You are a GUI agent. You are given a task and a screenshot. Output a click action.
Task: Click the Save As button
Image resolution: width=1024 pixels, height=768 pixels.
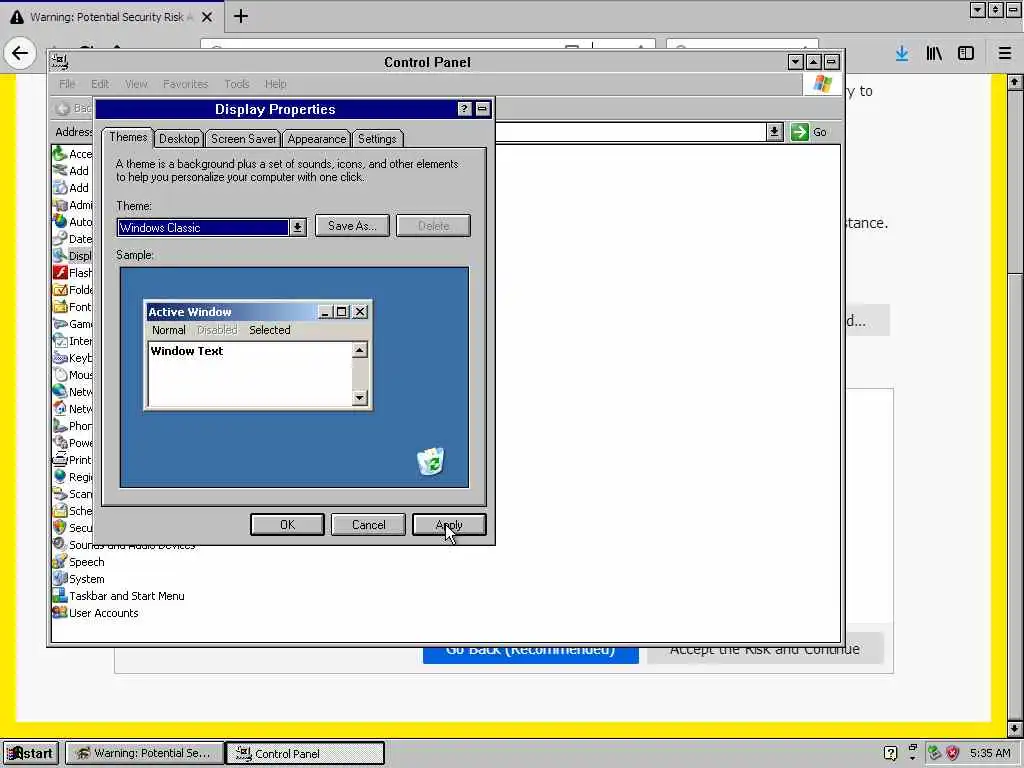352,226
